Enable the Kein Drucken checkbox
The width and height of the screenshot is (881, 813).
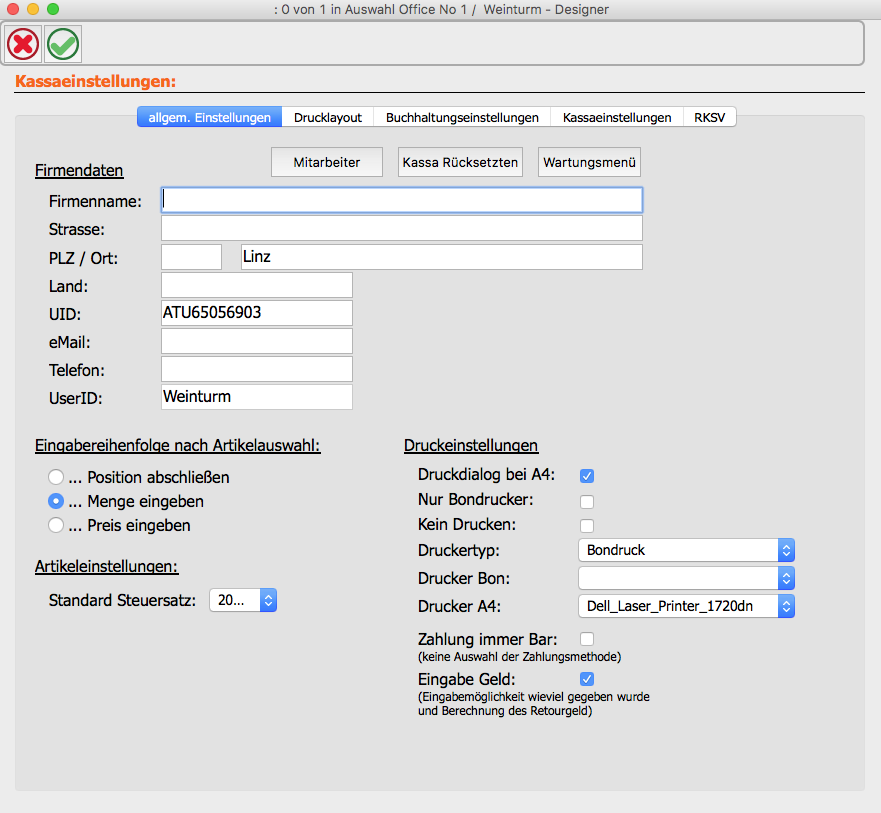coord(586,525)
